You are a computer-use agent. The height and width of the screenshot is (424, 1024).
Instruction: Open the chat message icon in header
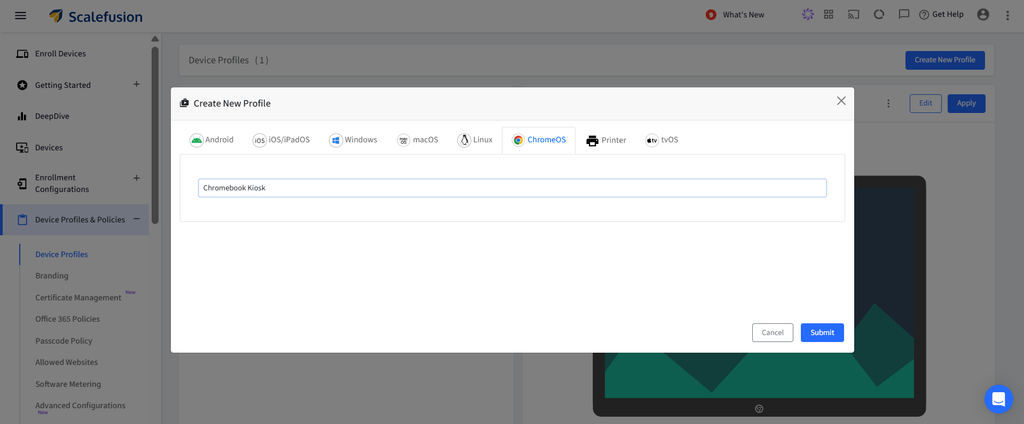point(904,14)
